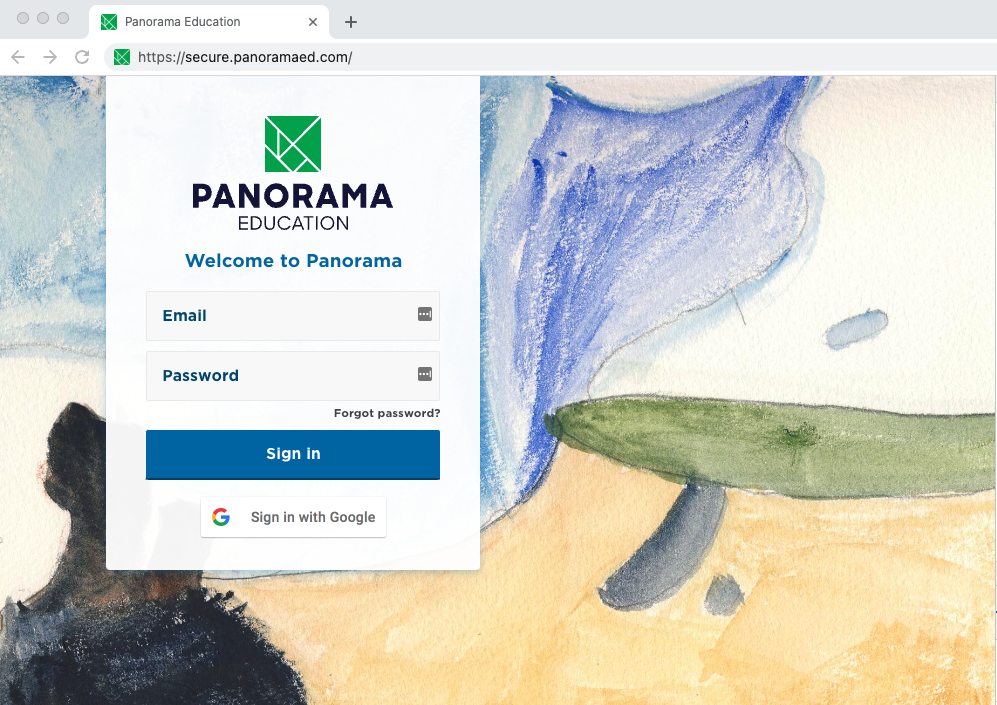997x705 pixels.
Task: Click the PANORAMA EDUCATION wordmark text
Action: [293, 207]
